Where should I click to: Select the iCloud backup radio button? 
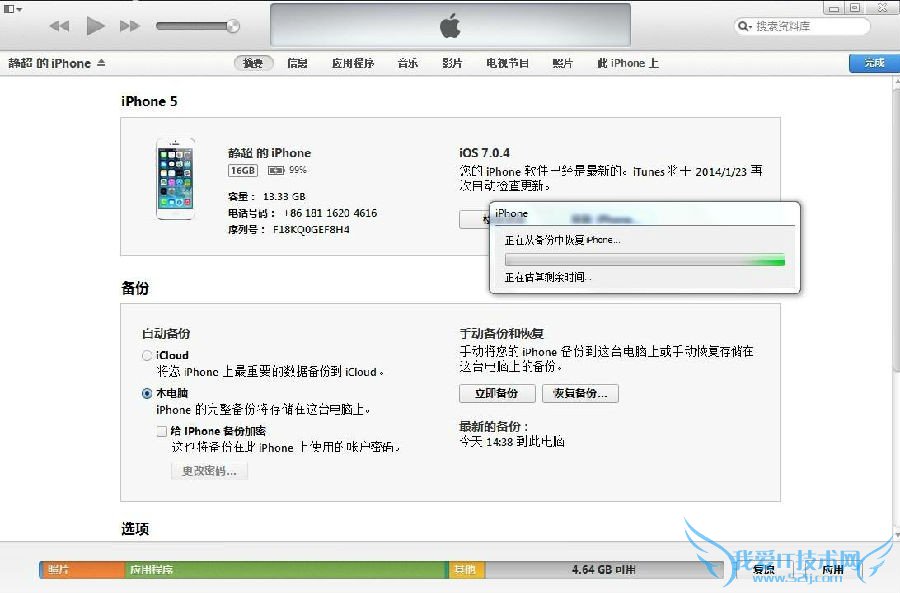[x=147, y=355]
